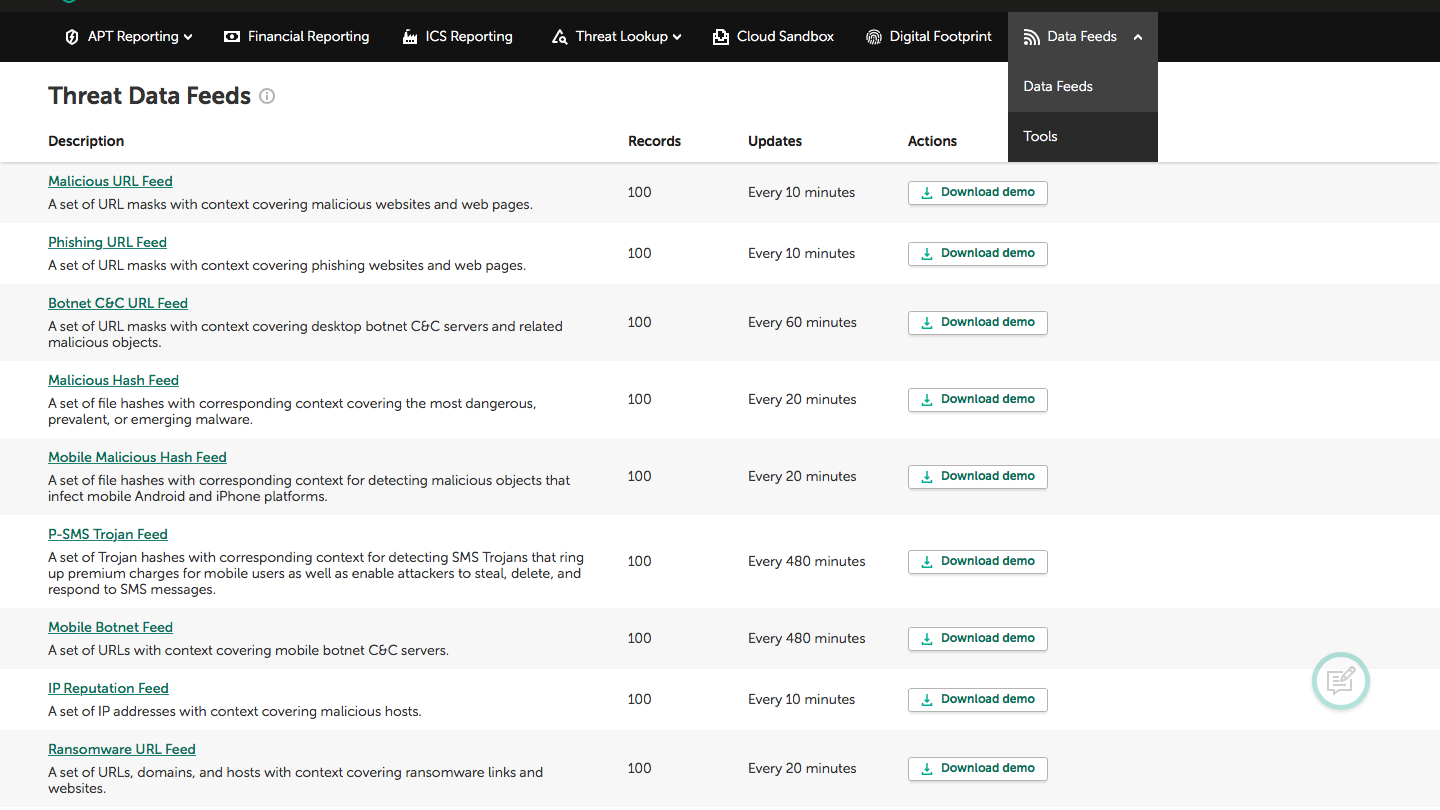Click the info icon beside Threat Data Feeds
Screen dimensions: 1440x810
pos(267,96)
